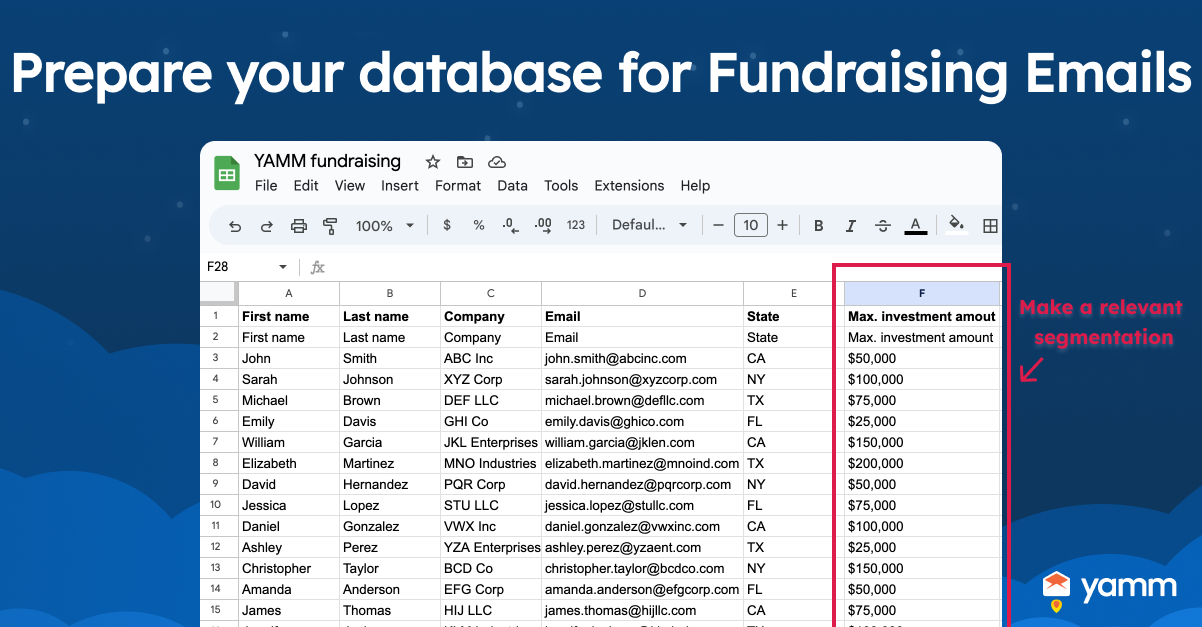1202x627 pixels.
Task: Click the font size 10 field
Action: point(751,226)
